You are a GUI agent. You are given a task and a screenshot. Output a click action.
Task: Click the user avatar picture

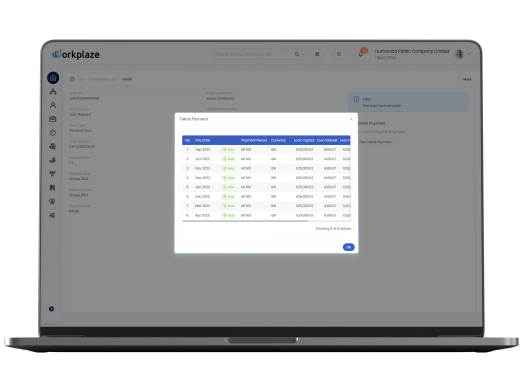459,54
